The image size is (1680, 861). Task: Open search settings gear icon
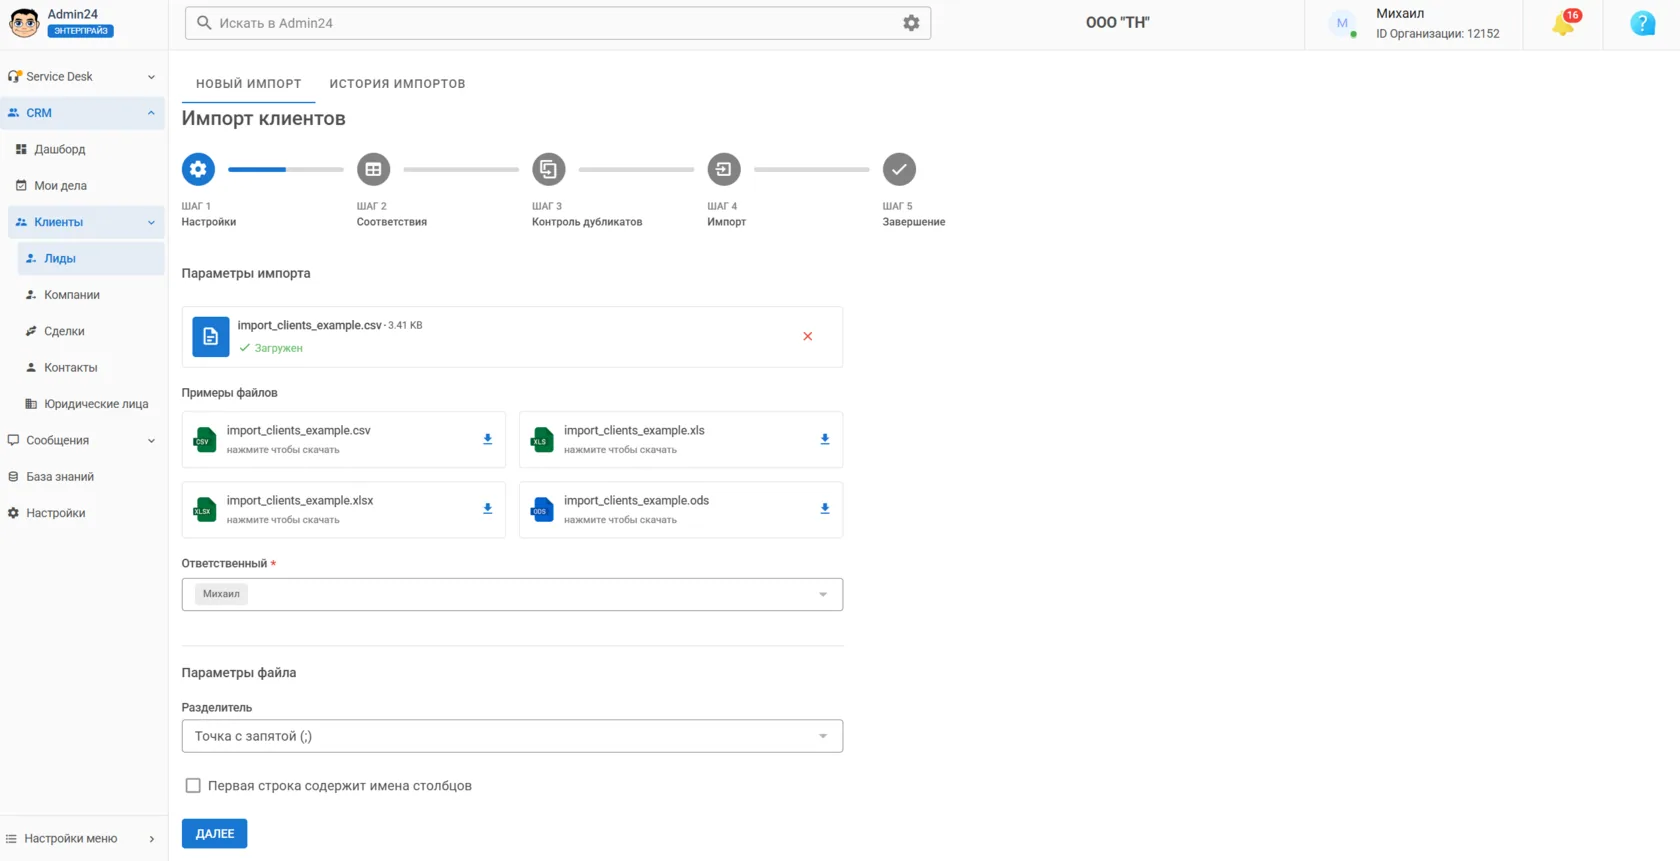click(x=911, y=23)
